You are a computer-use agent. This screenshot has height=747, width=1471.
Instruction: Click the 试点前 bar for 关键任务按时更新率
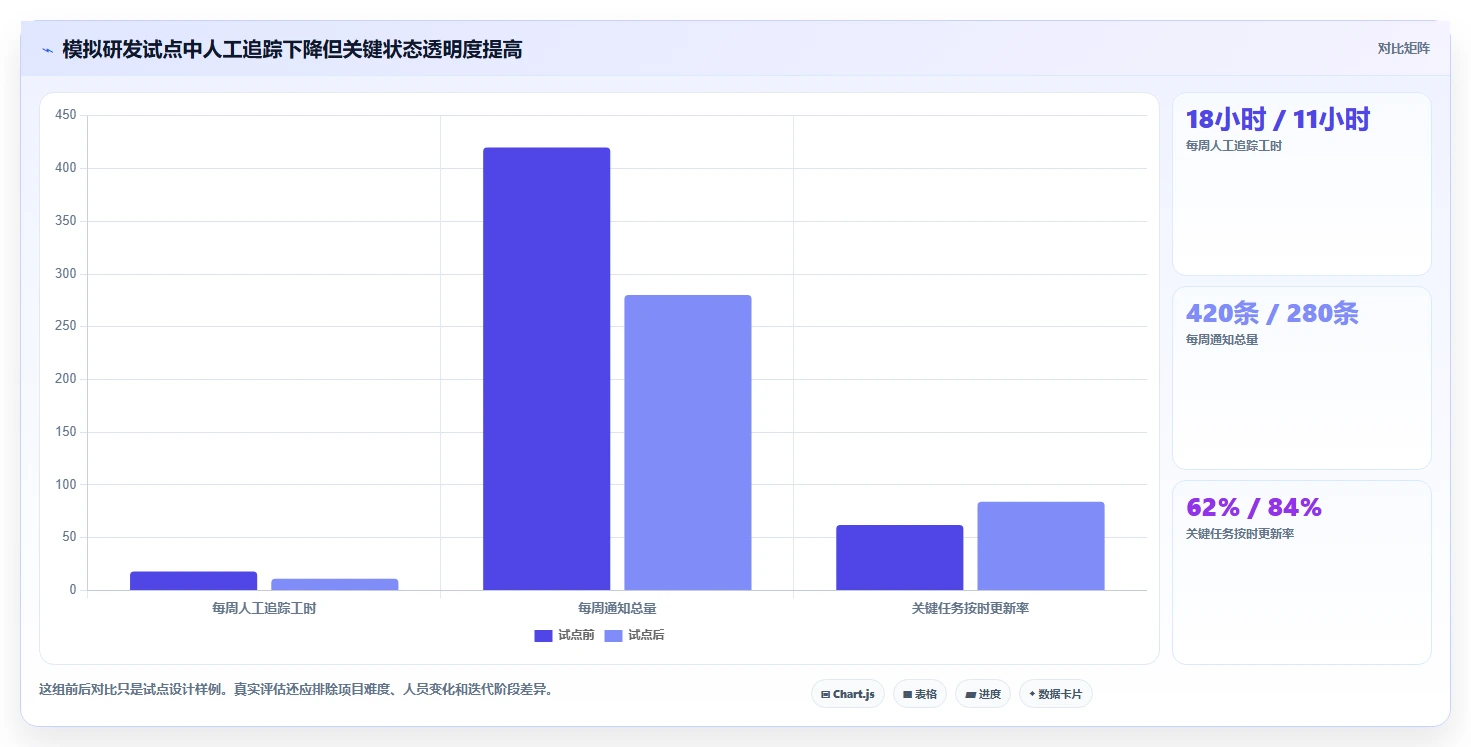pos(900,558)
